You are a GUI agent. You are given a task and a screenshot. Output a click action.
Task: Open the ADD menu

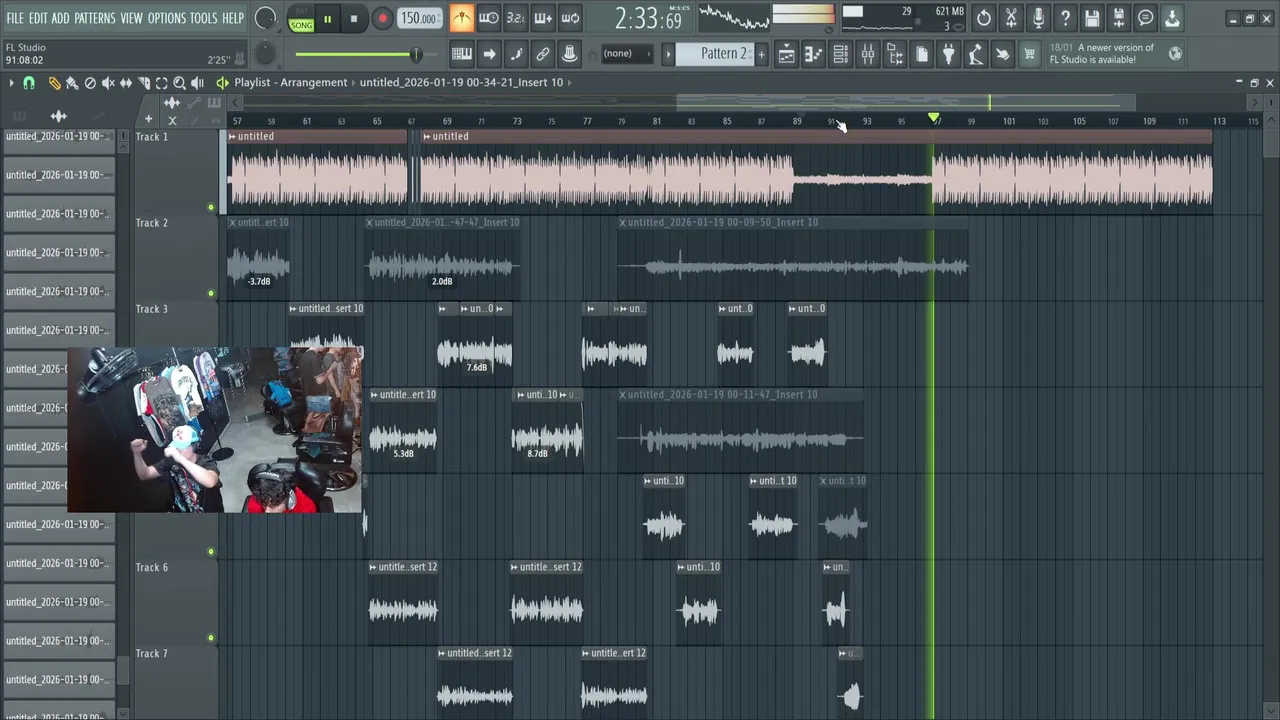(61, 18)
